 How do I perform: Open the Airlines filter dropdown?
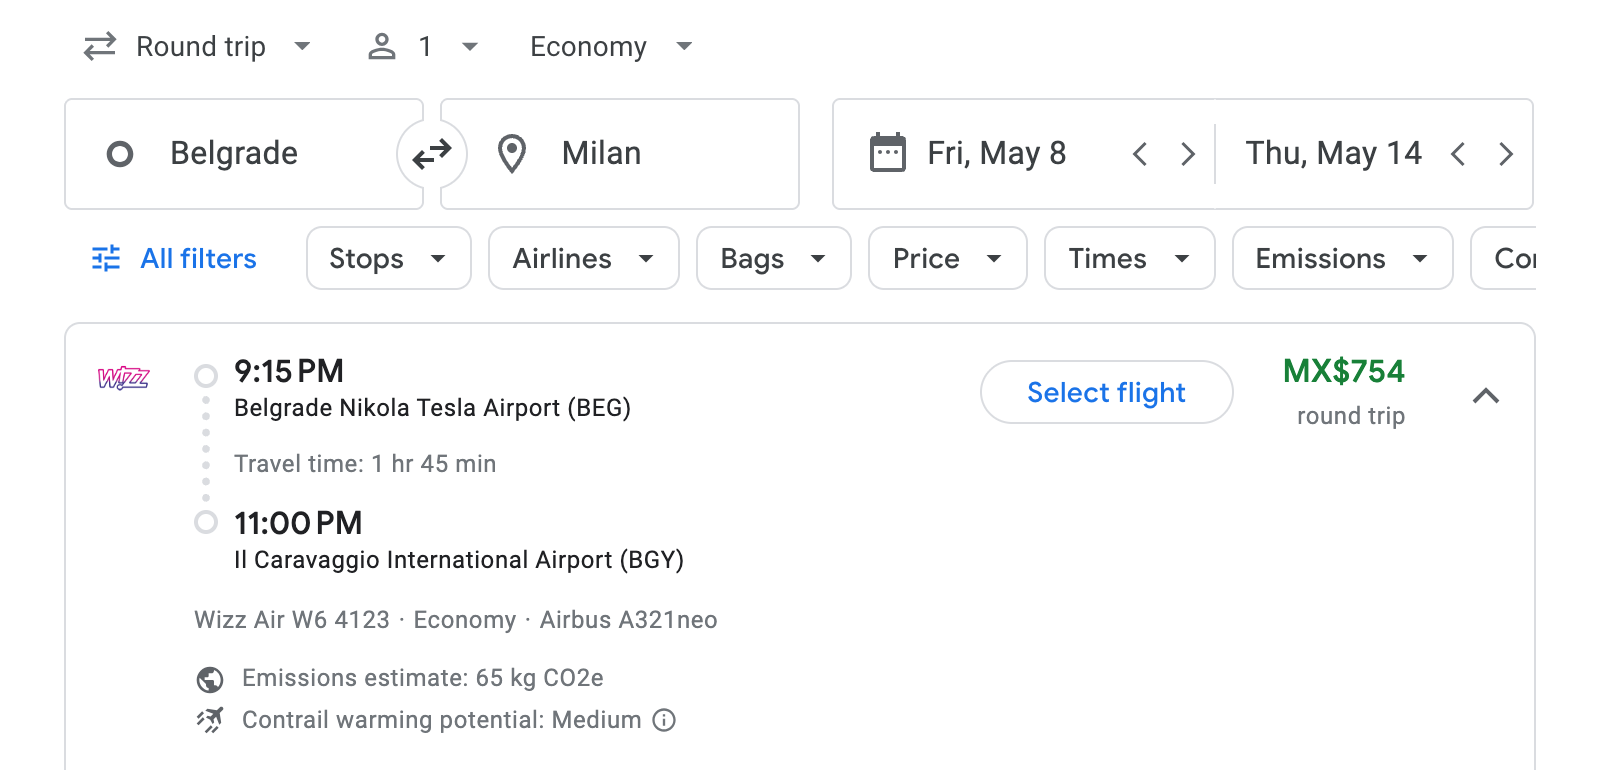[x=583, y=258]
